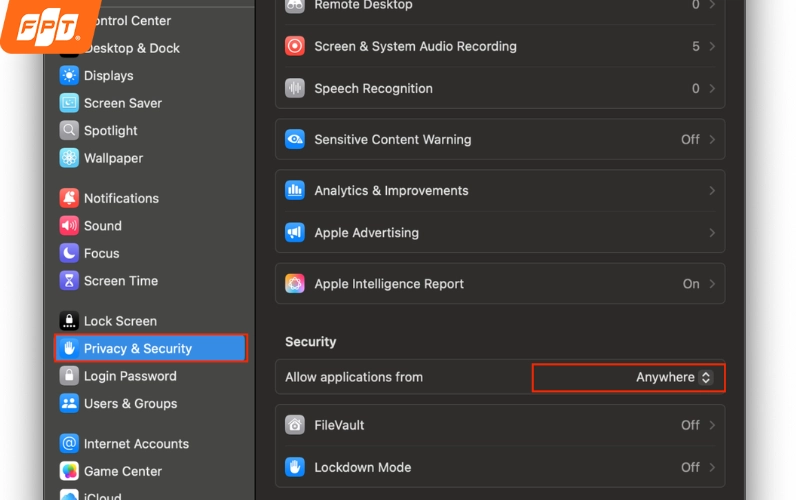Viewport: 800px width, 500px height.
Task: Open Login Password settings label
Action: point(130,377)
